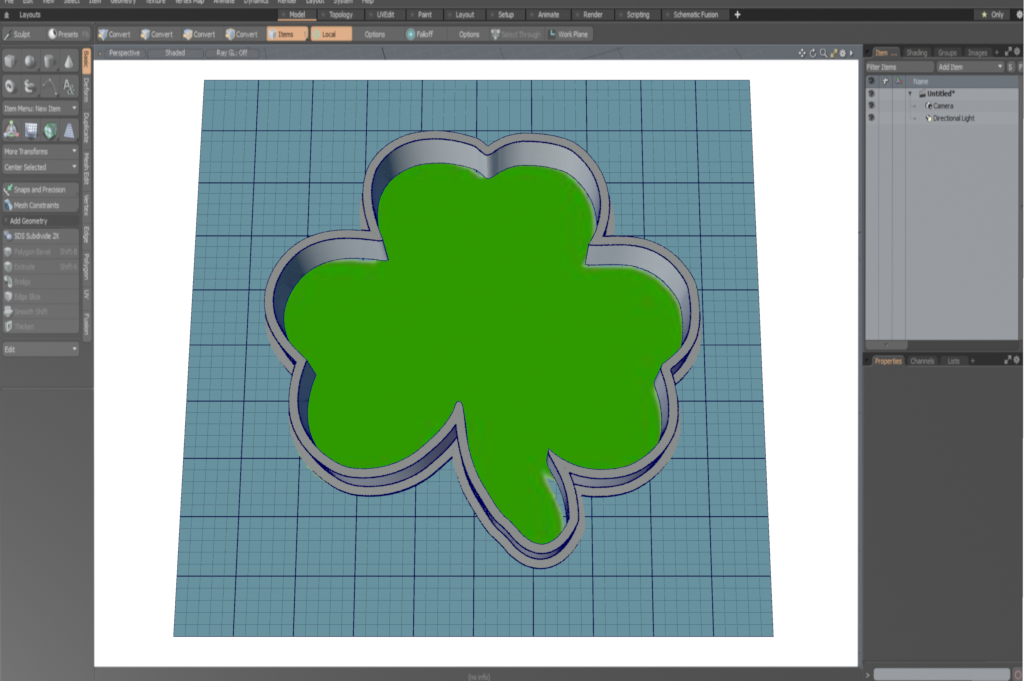
Task: Open the Shading tab
Action: (916, 52)
